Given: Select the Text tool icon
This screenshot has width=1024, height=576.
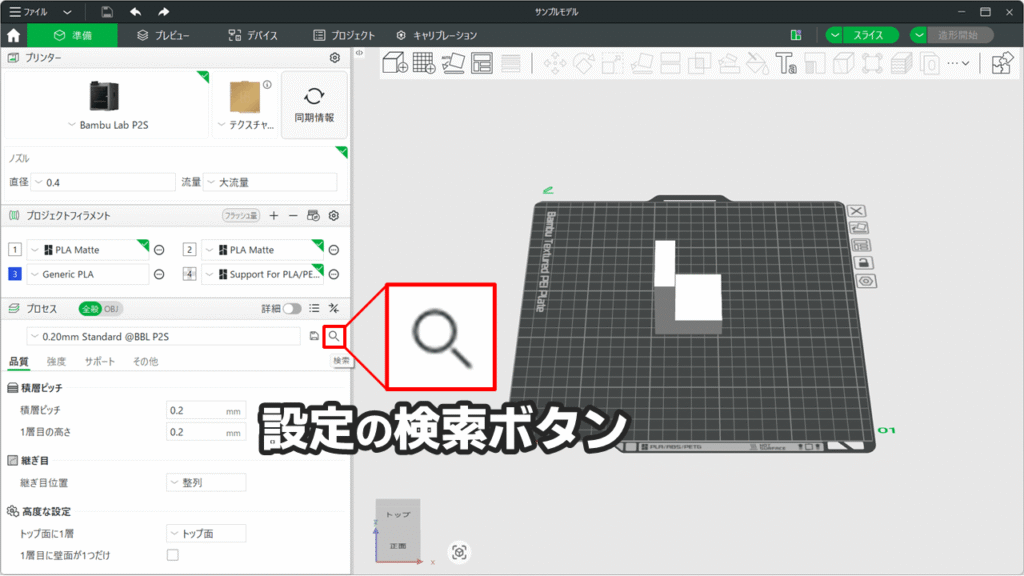Looking at the screenshot, I should click(x=786, y=64).
